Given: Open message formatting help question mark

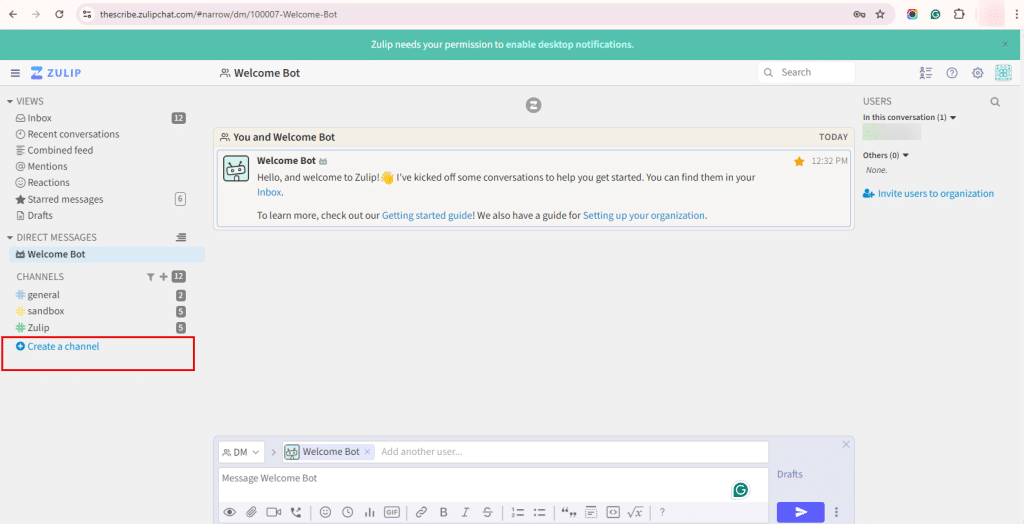Looking at the screenshot, I should coord(662,512).
